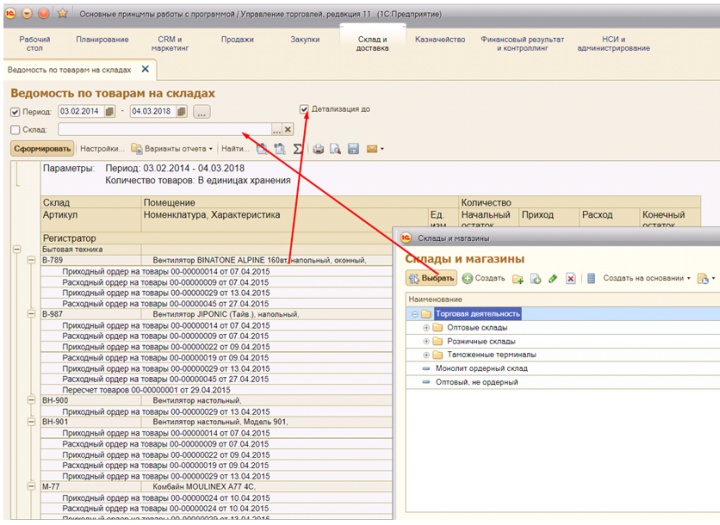The image size is (720, 525).
Task: Toggle the Детализация до checkbox
Action: coord(304,109)
